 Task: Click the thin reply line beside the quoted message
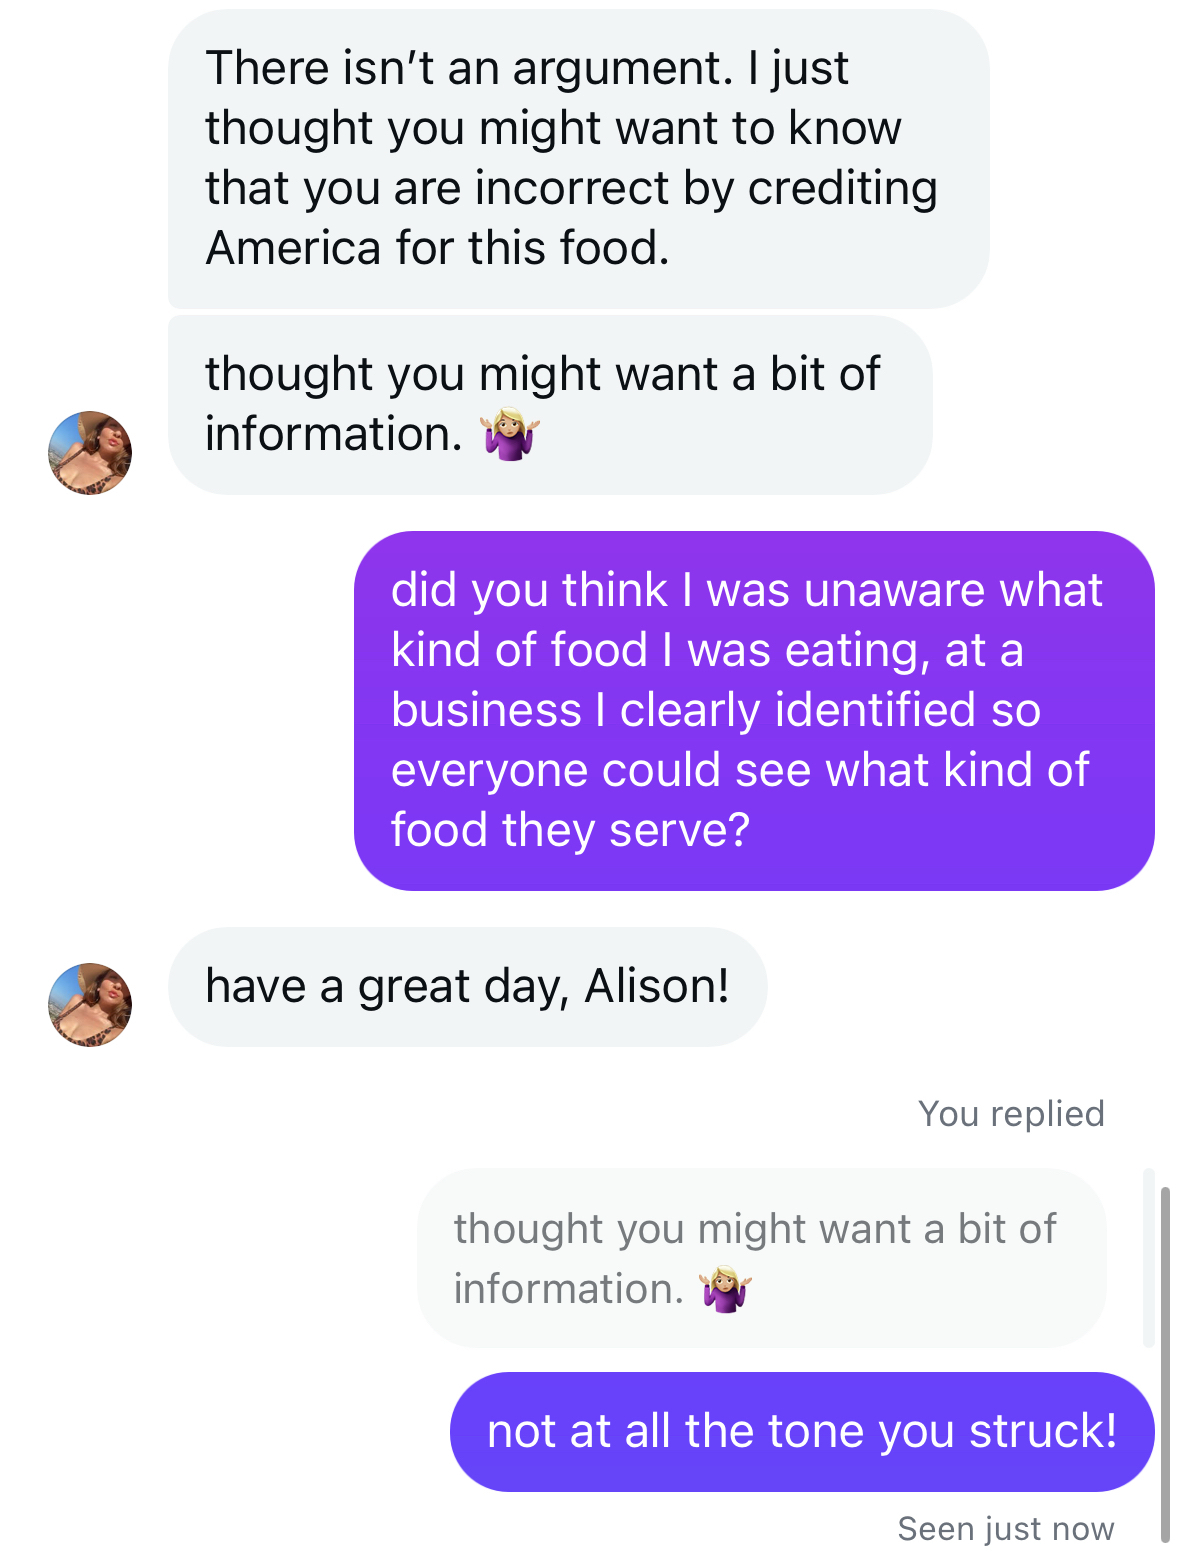tap(1149, 1257)
